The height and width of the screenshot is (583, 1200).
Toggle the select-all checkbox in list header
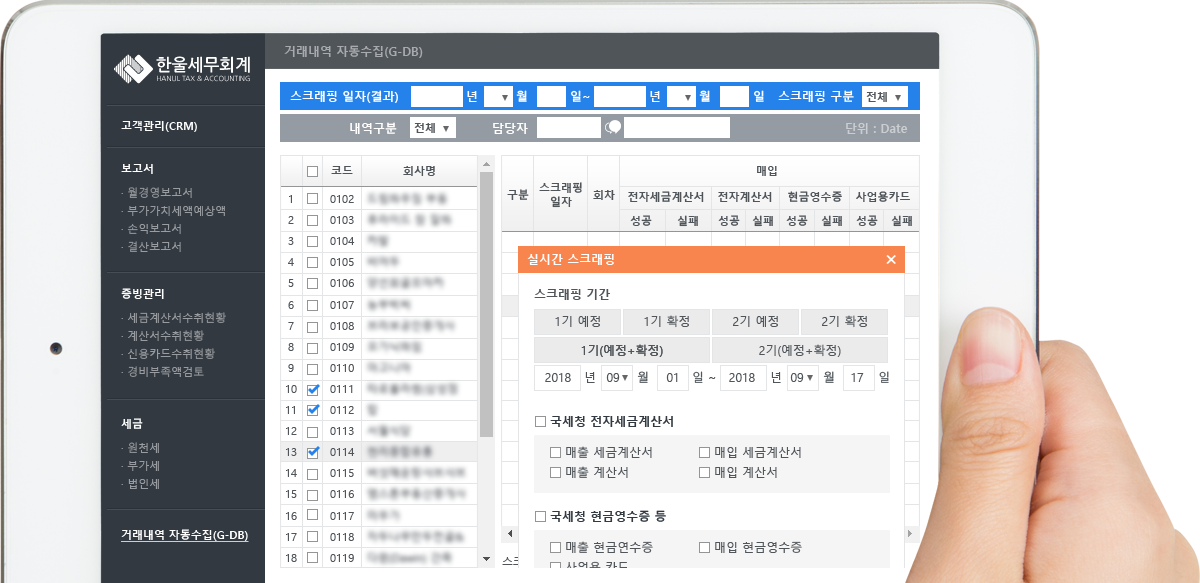[312, 170]
